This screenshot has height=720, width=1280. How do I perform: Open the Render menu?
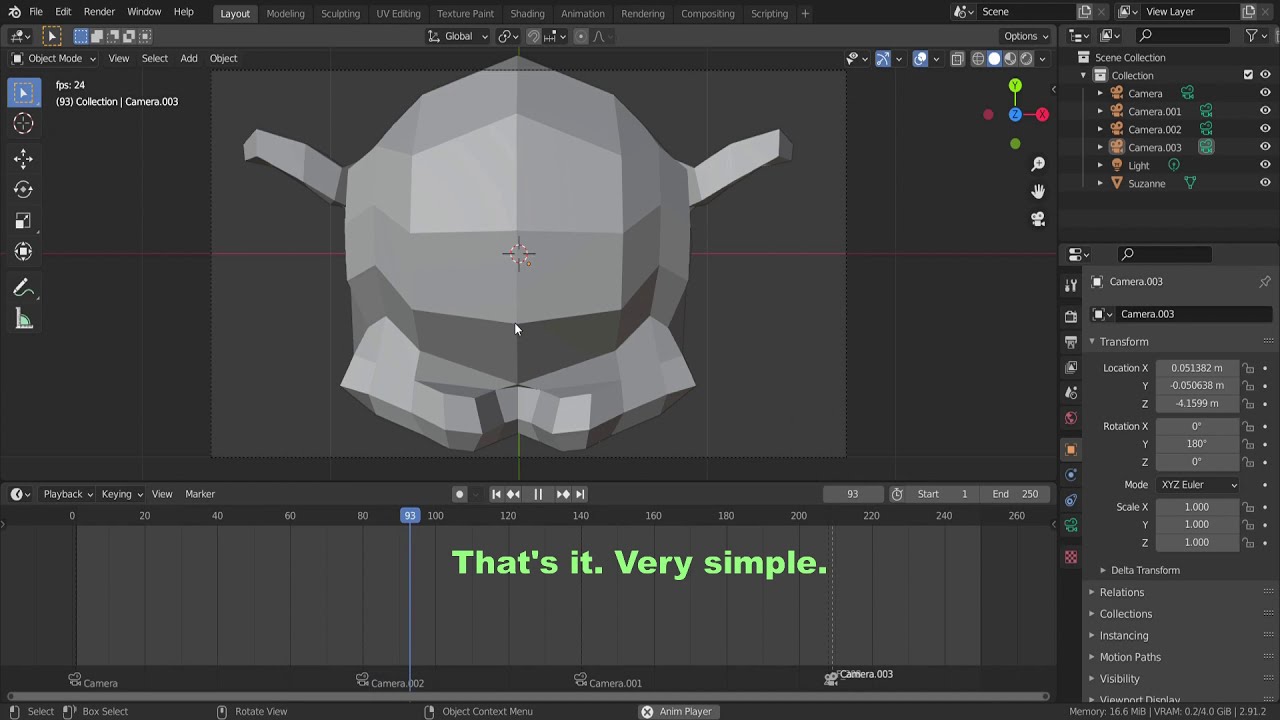(x=99, y=12)
